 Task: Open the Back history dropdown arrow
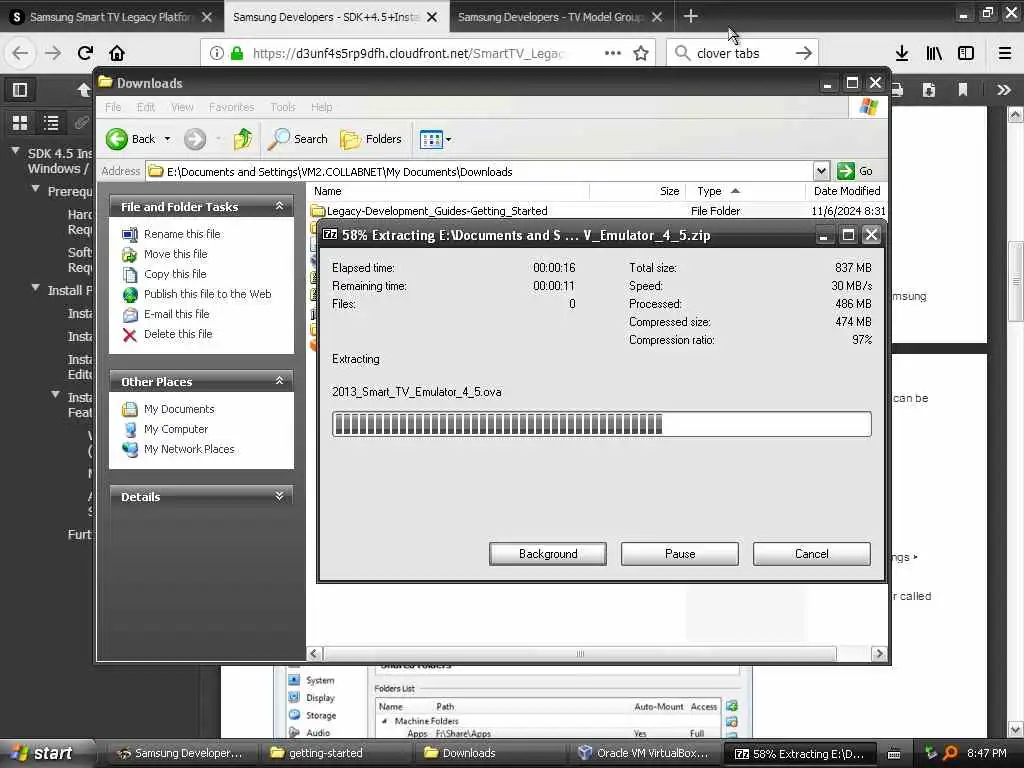[x=168, y=138]
